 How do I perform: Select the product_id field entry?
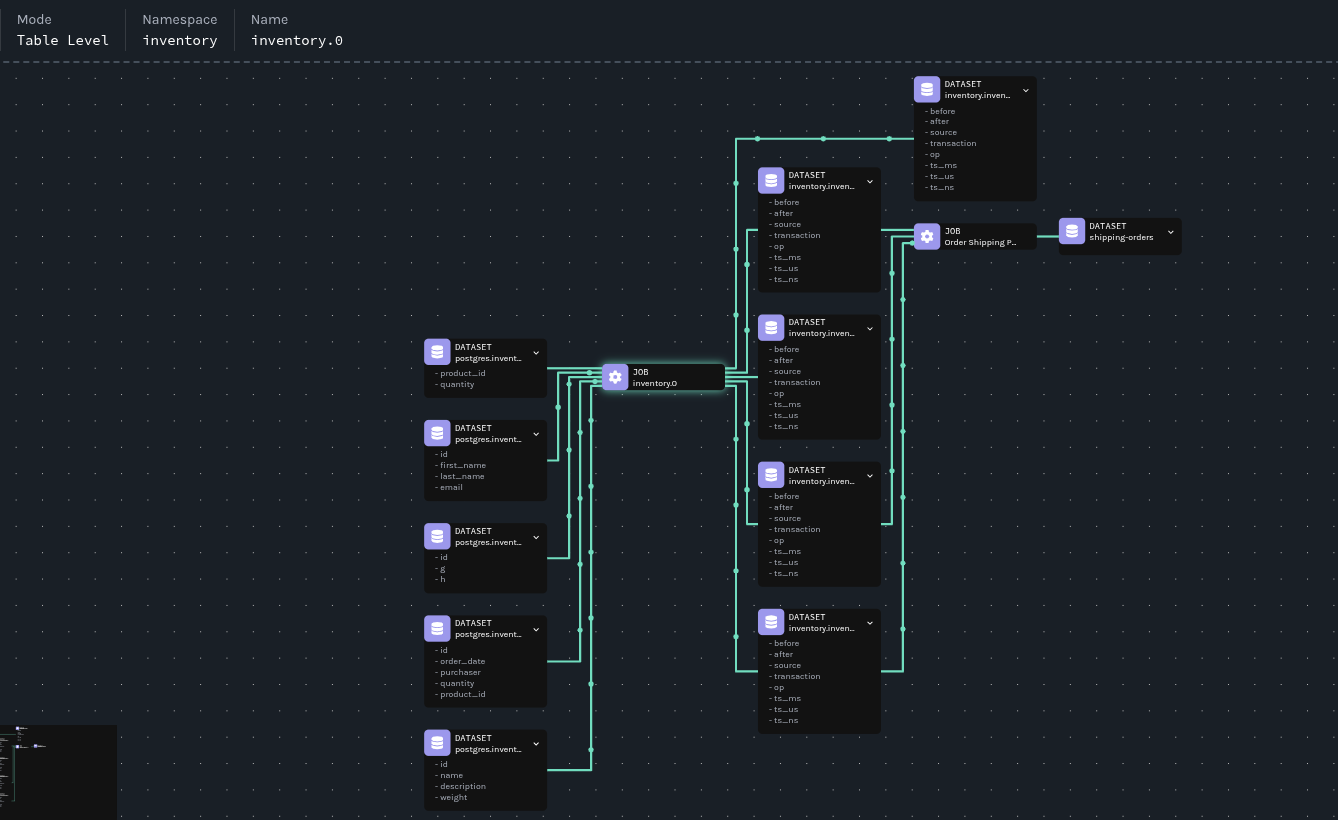coord(462,372)
